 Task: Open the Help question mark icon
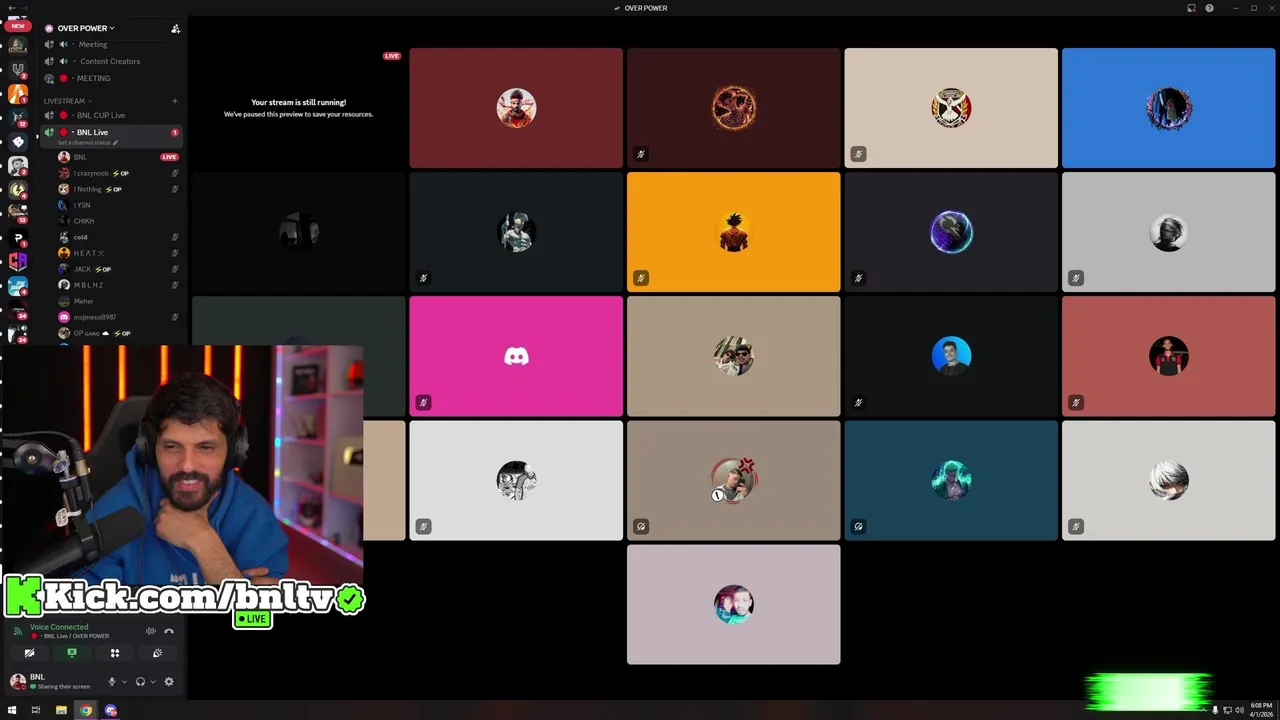[x=1209, y=8]
